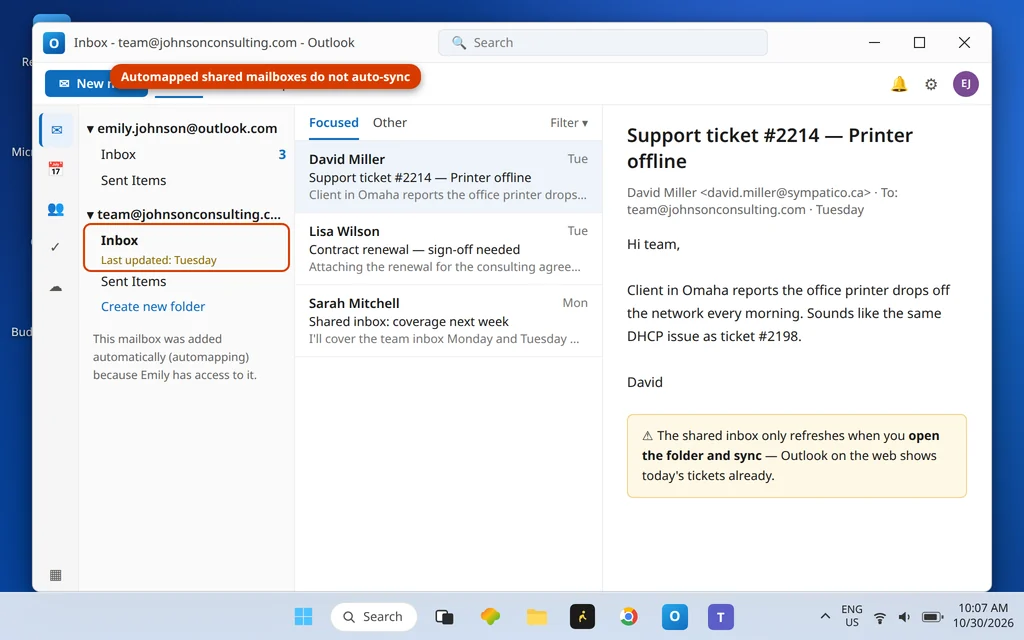Open File Explorer from taskbar
The image size is (1024, 640).
537,616
